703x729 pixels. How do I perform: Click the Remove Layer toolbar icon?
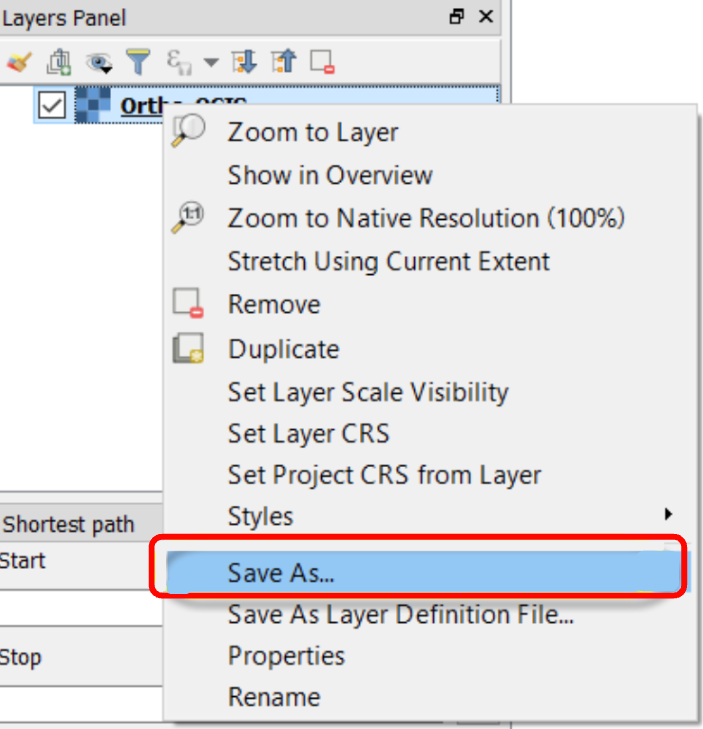click(x=322, y=63)
